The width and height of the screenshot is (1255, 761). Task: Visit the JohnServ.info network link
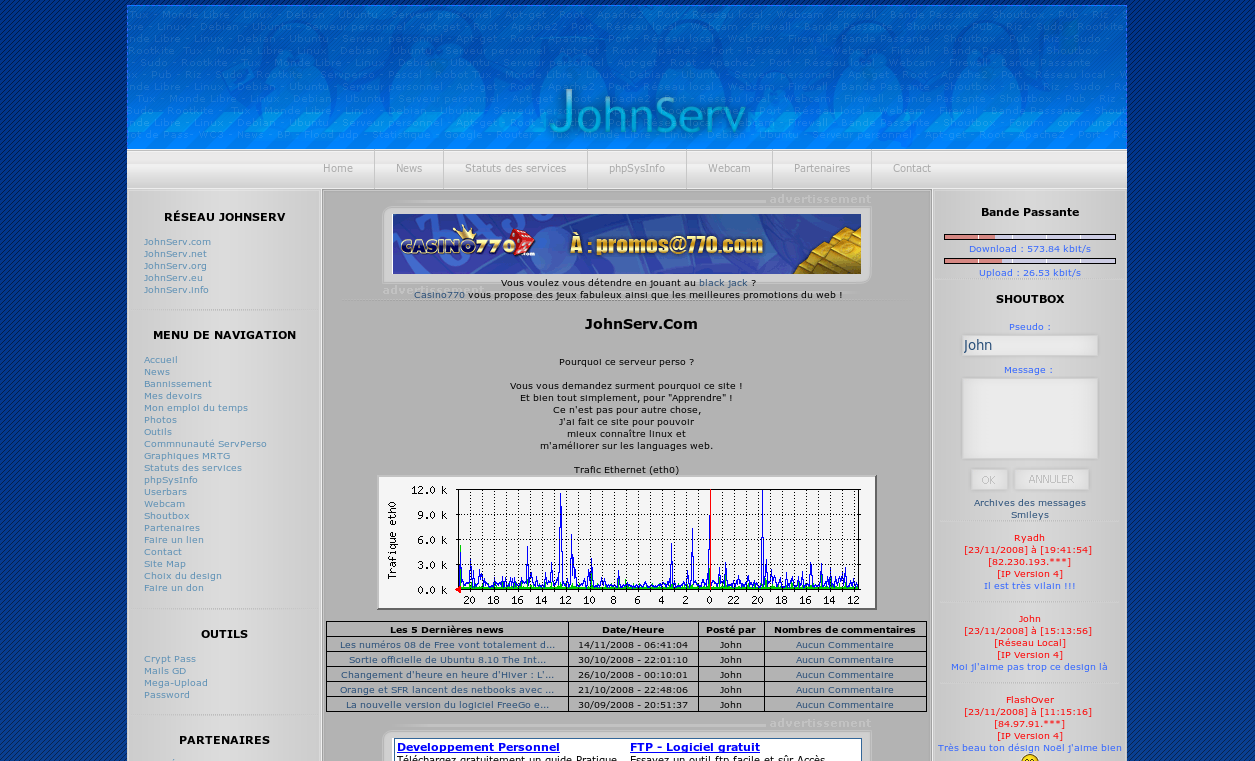tap(176, 290)
